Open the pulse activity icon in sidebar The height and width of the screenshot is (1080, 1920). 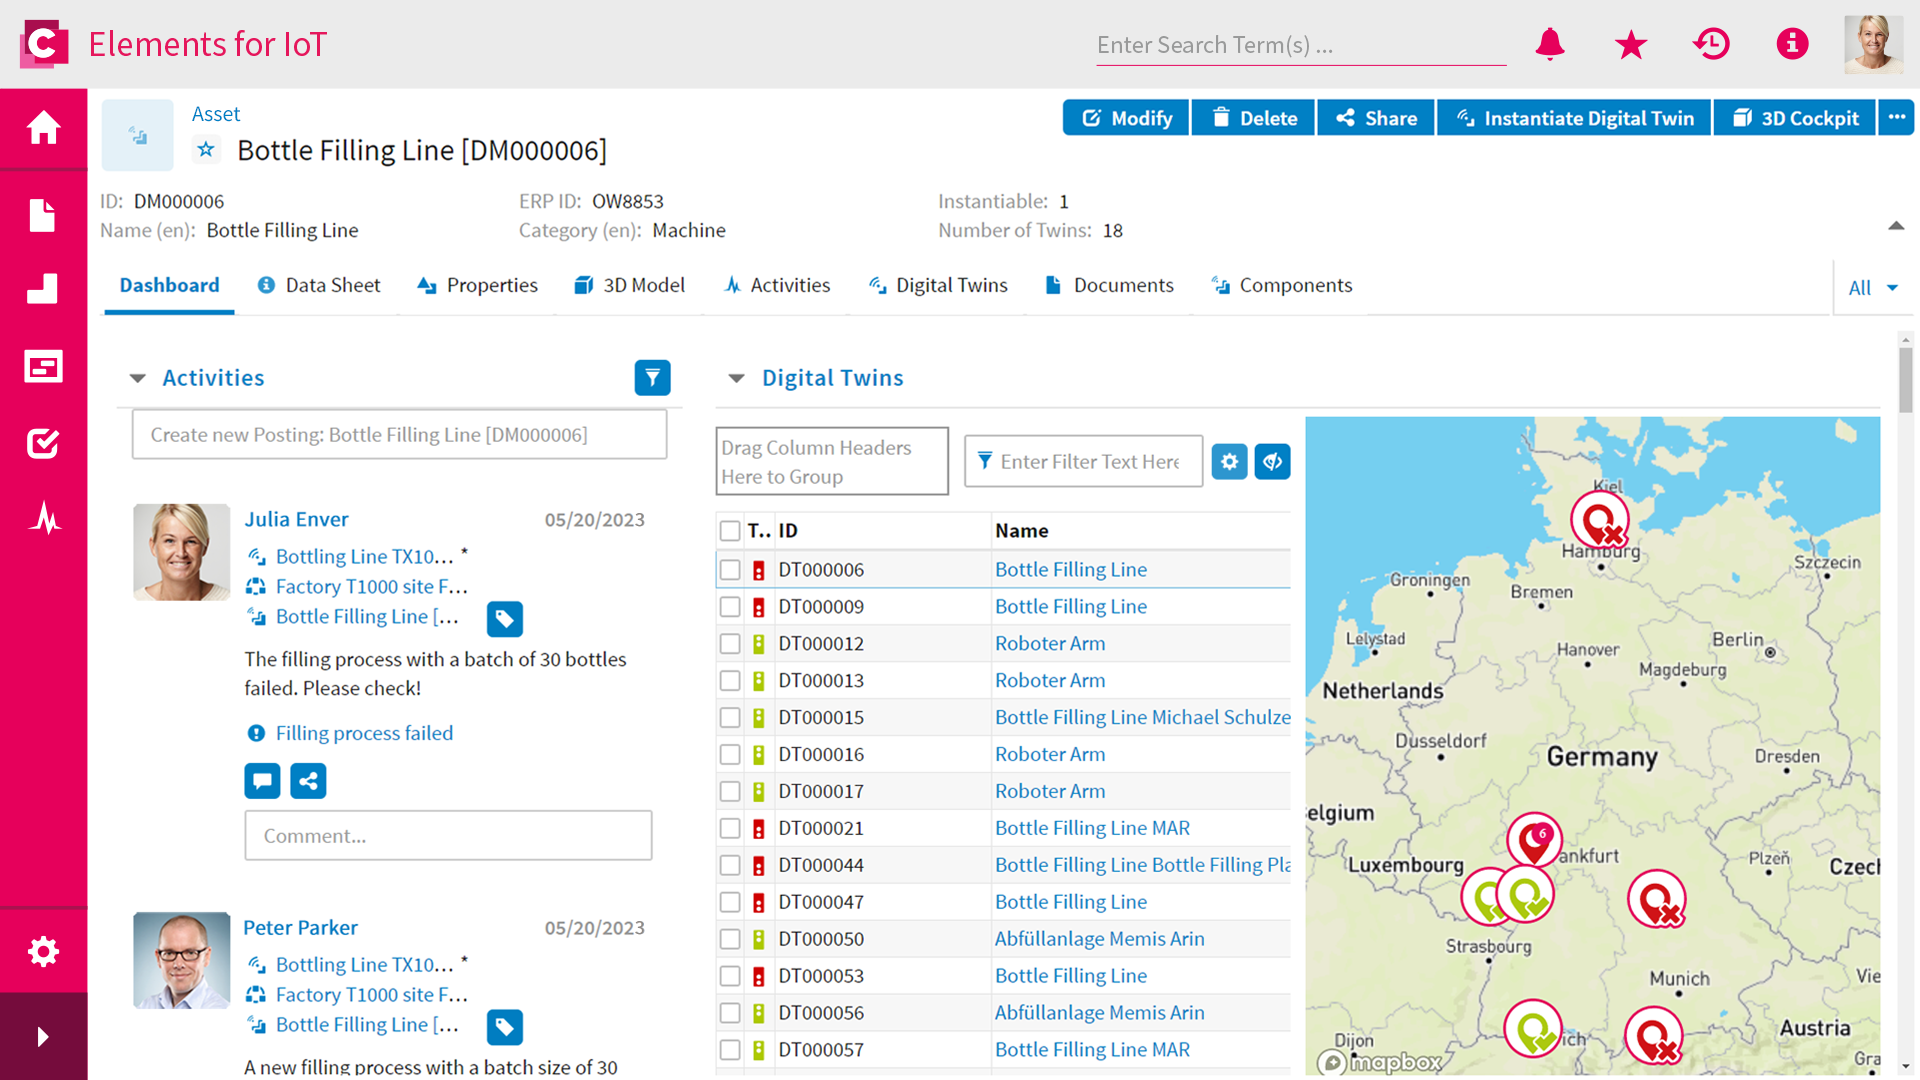pyautogui.click(x=43, y=518)
